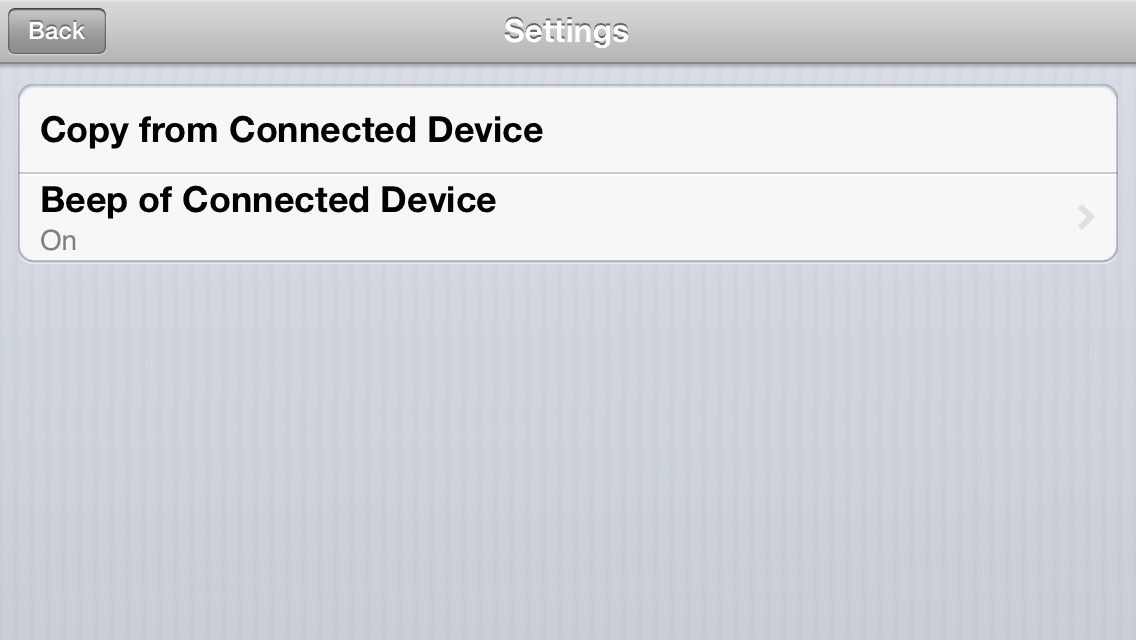
Task: Click the Settings title in header
Action: (567, 31)
